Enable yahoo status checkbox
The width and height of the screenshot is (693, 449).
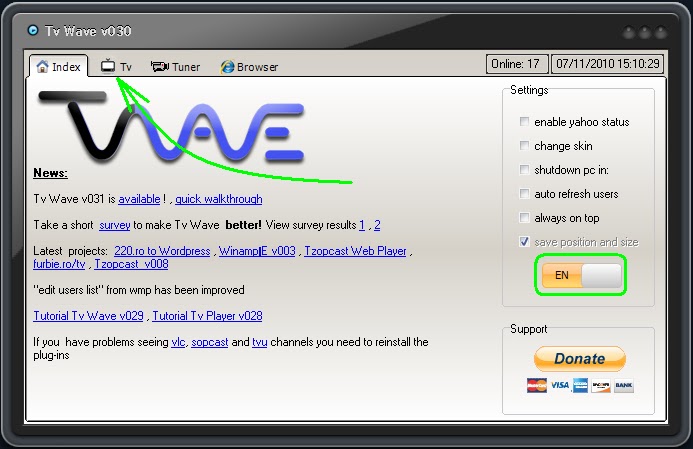(x=524, y=122)
